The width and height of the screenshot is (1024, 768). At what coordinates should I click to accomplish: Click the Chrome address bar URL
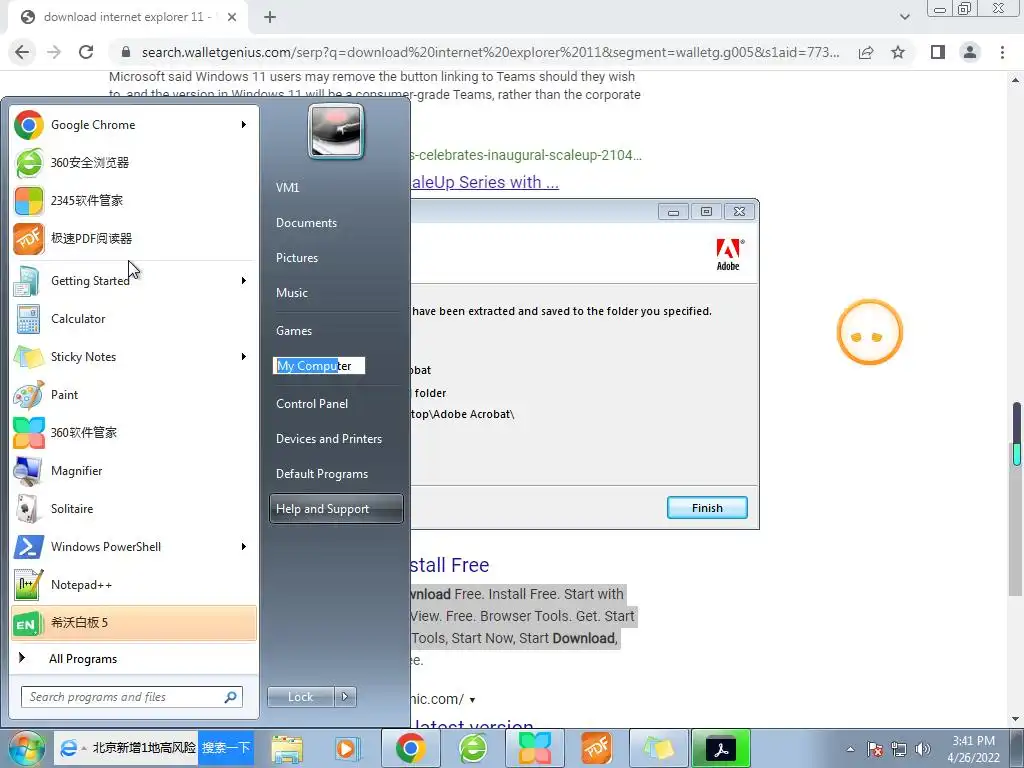490,52
